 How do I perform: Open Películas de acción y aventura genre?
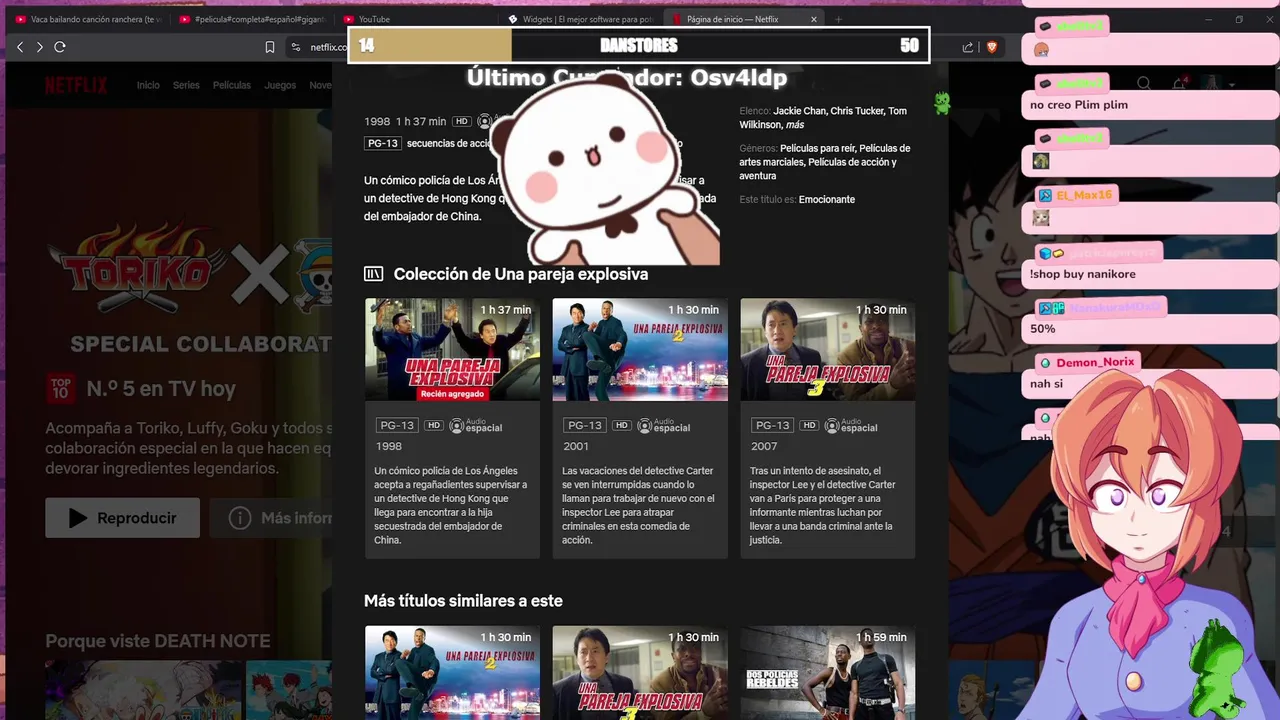[x=823, y=169]
